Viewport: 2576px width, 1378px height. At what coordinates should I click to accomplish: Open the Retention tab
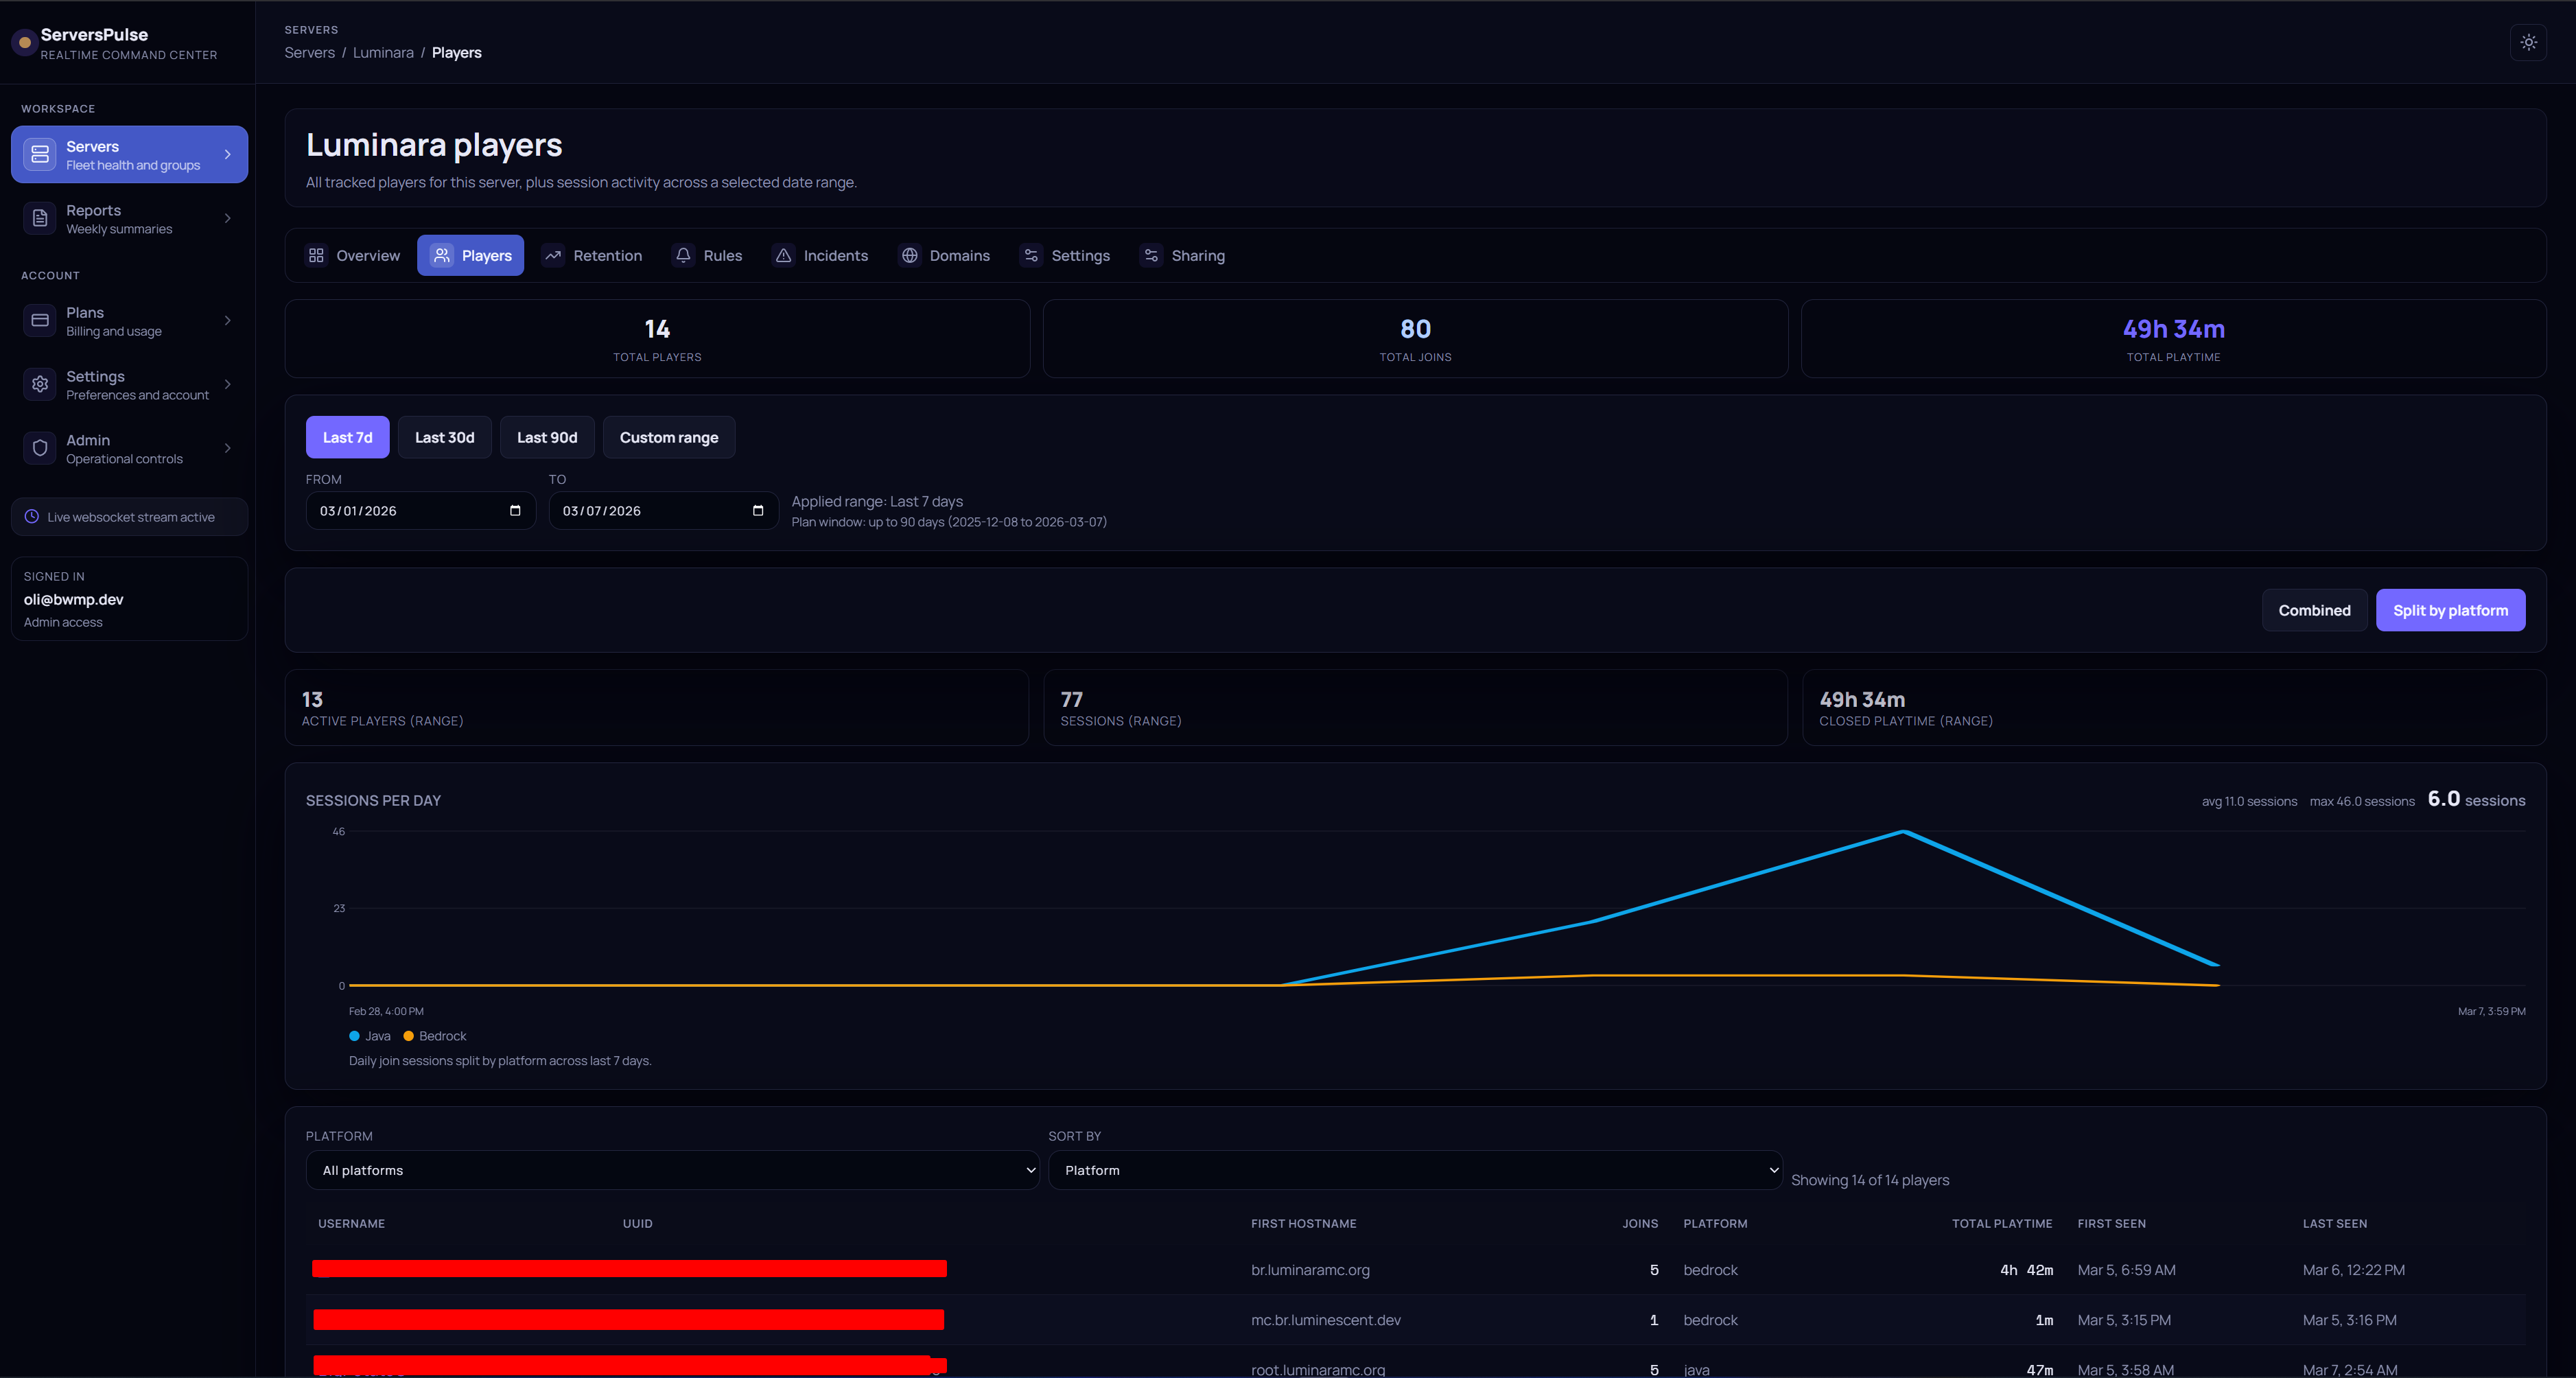click(593, 256)
